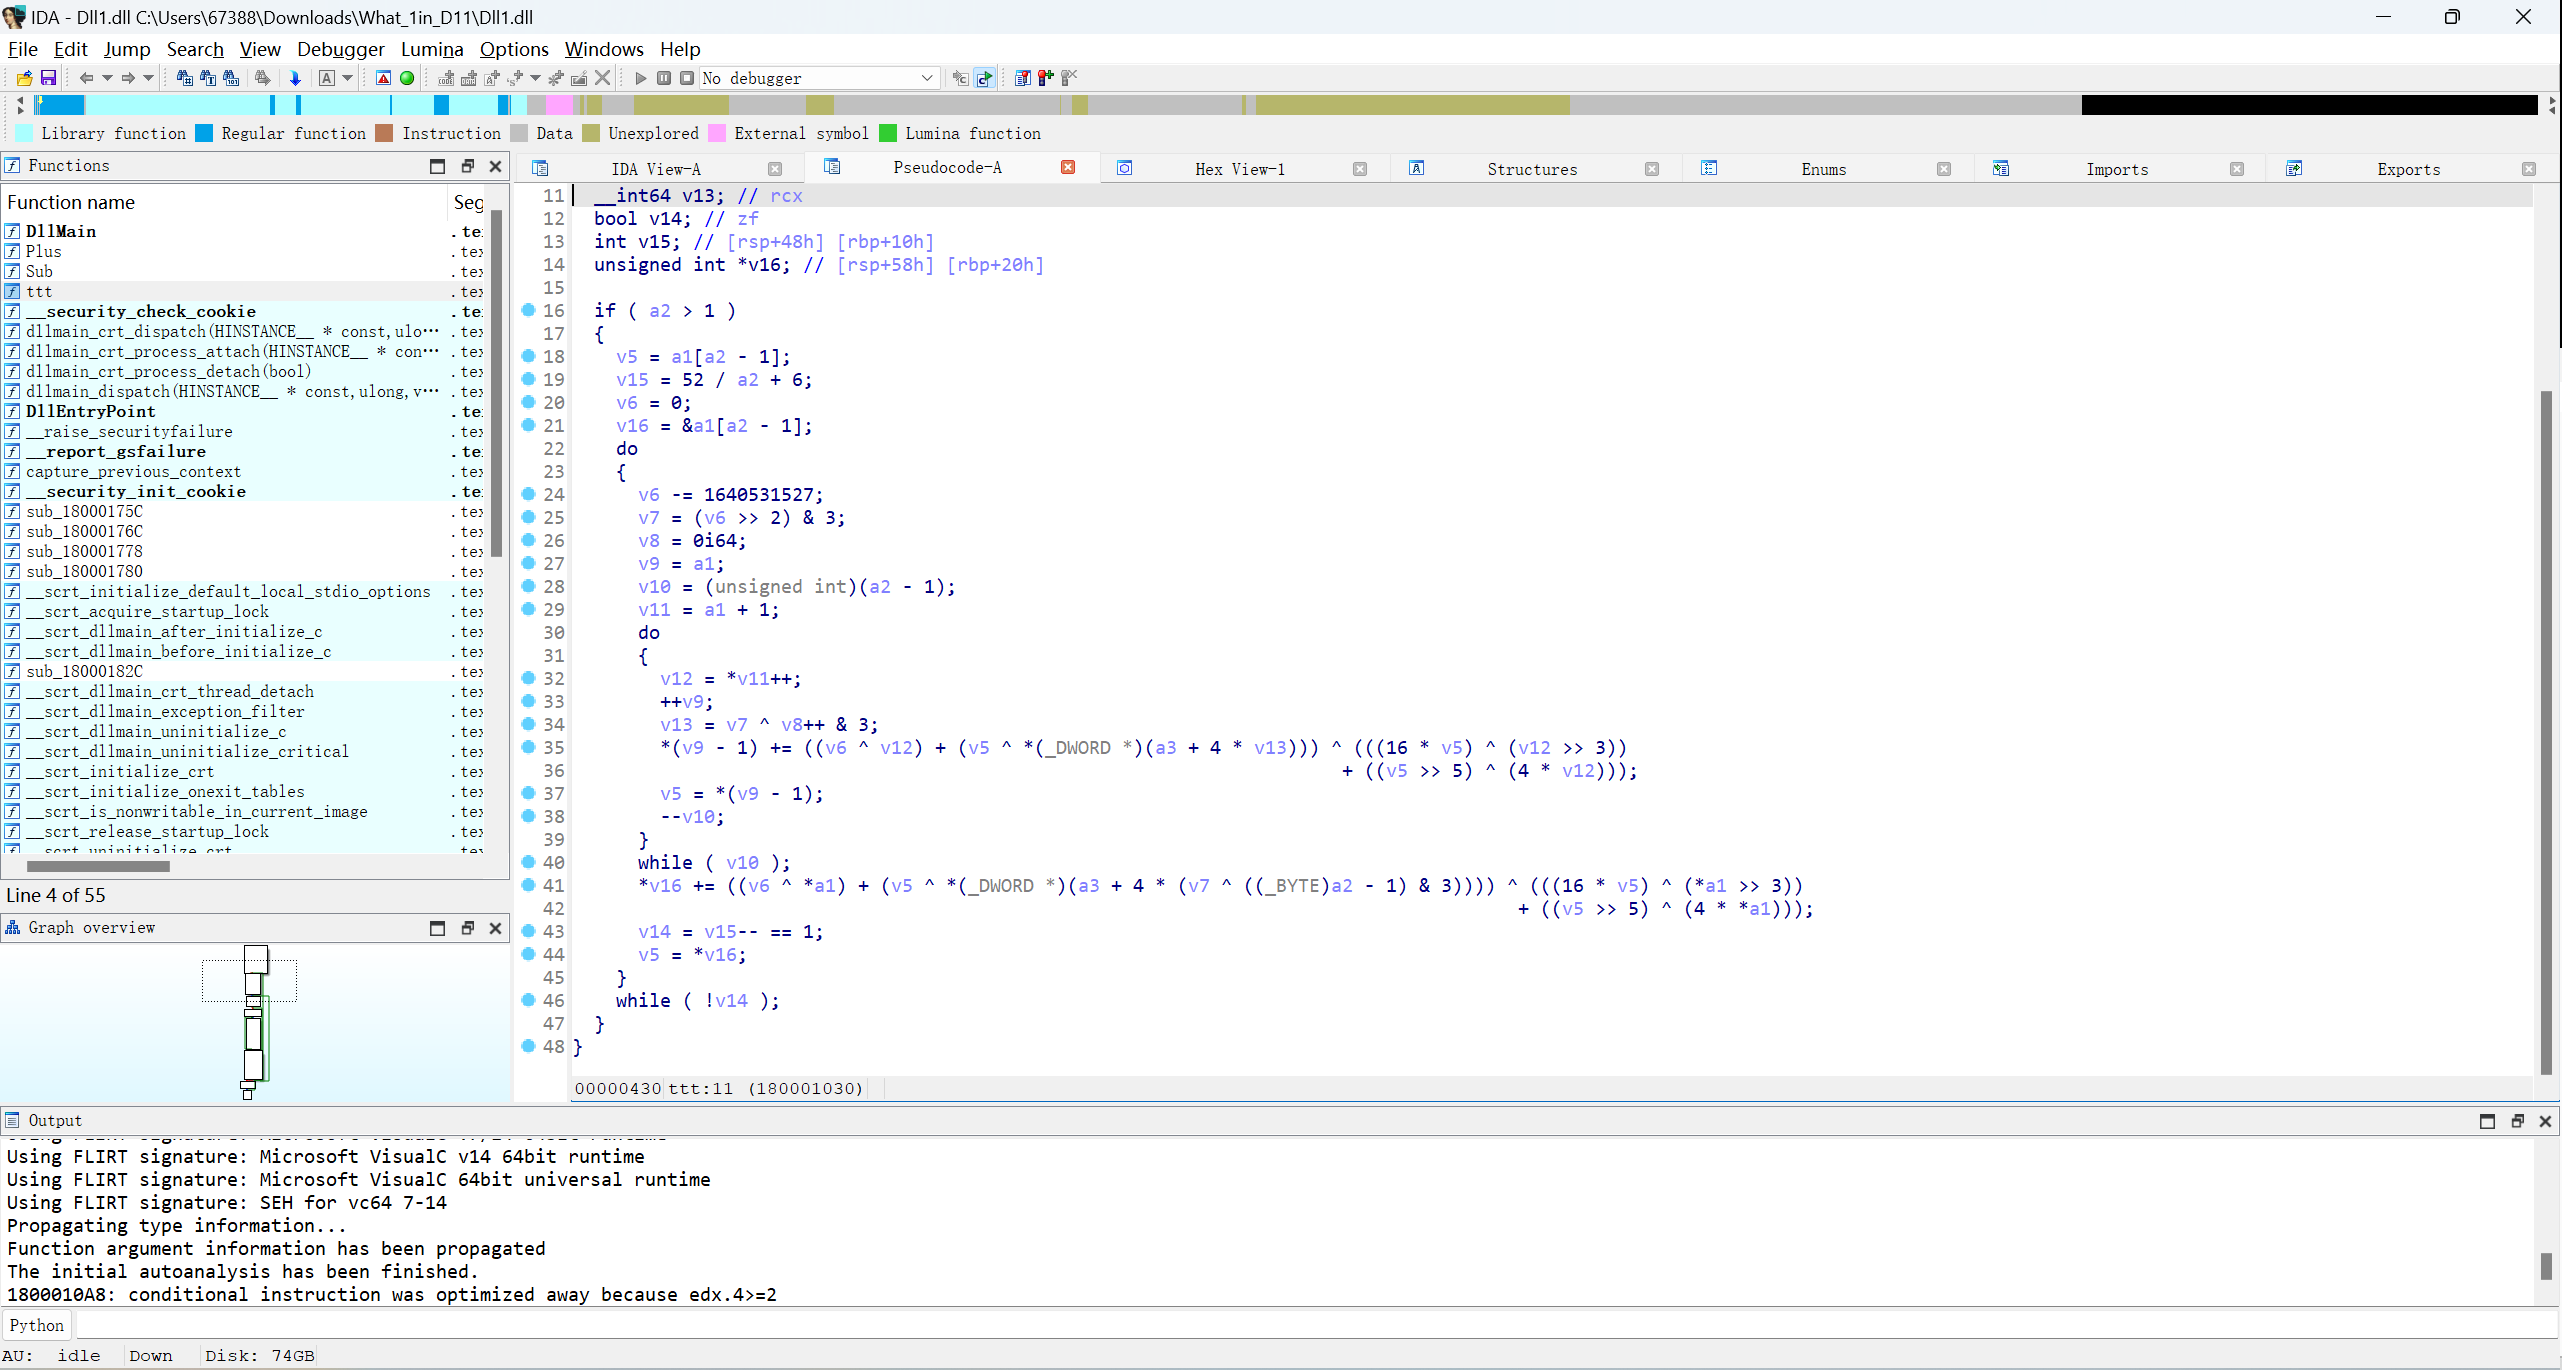
Task: Switch to the Structures tab
Action: pos(1532,169)
